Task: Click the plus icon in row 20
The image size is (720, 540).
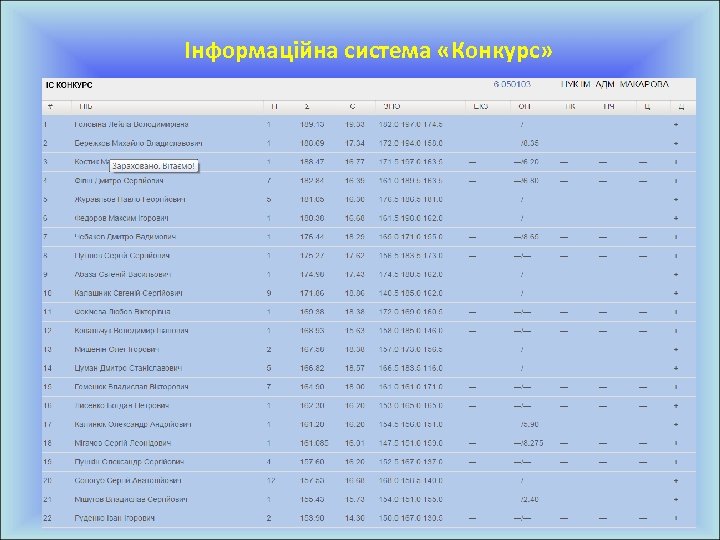Action: click(676, 481)
